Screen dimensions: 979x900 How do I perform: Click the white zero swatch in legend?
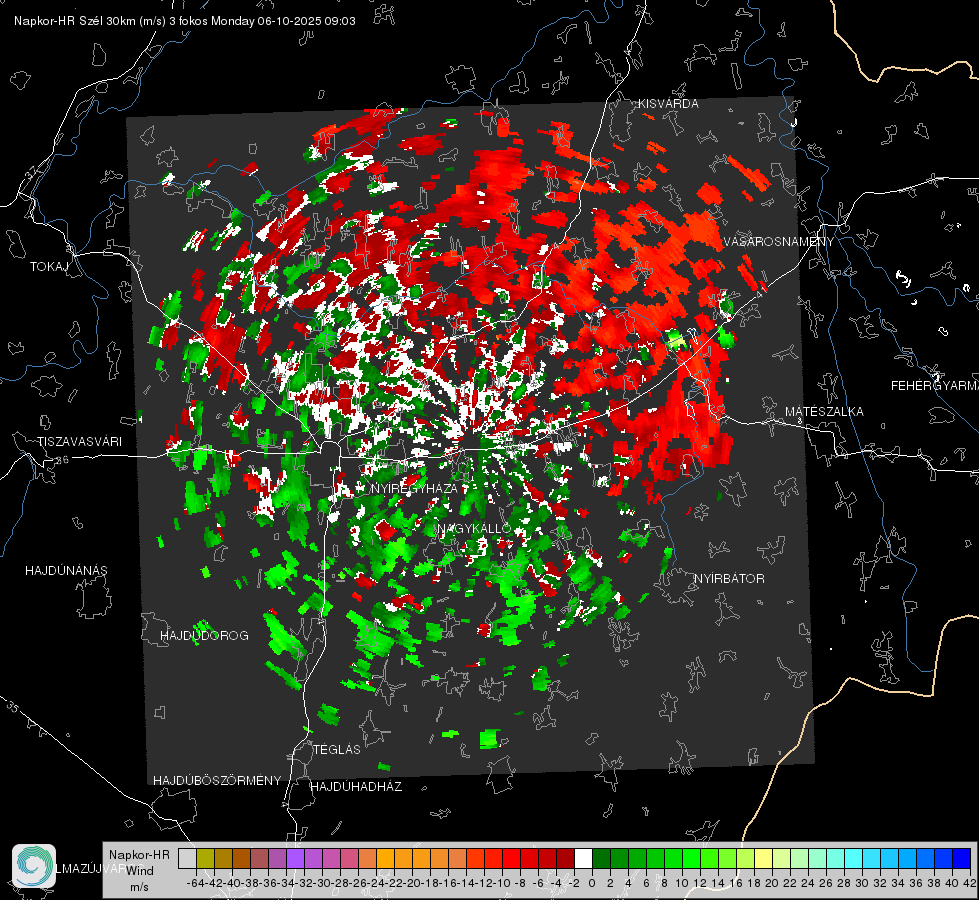(x=583, y=858)
